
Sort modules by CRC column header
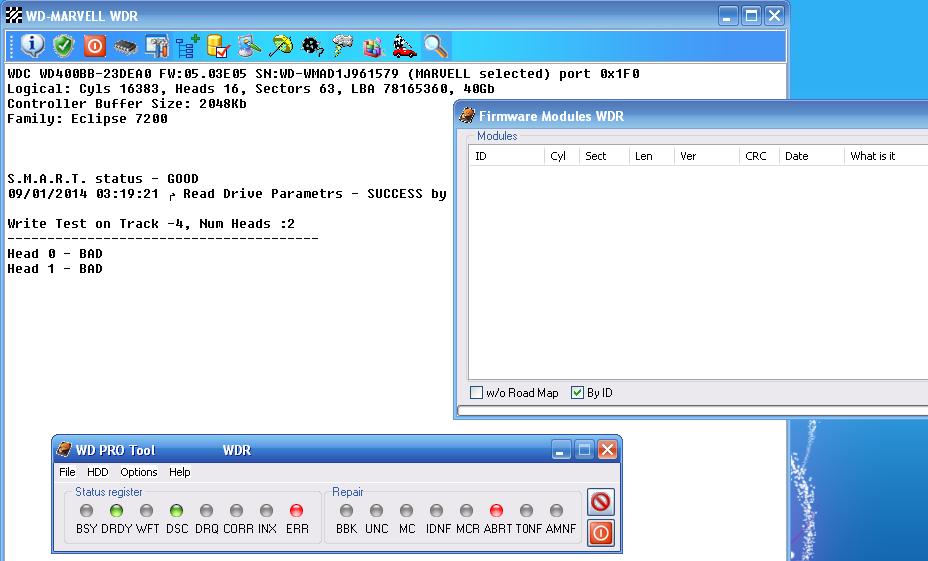[x=759, y=156]
